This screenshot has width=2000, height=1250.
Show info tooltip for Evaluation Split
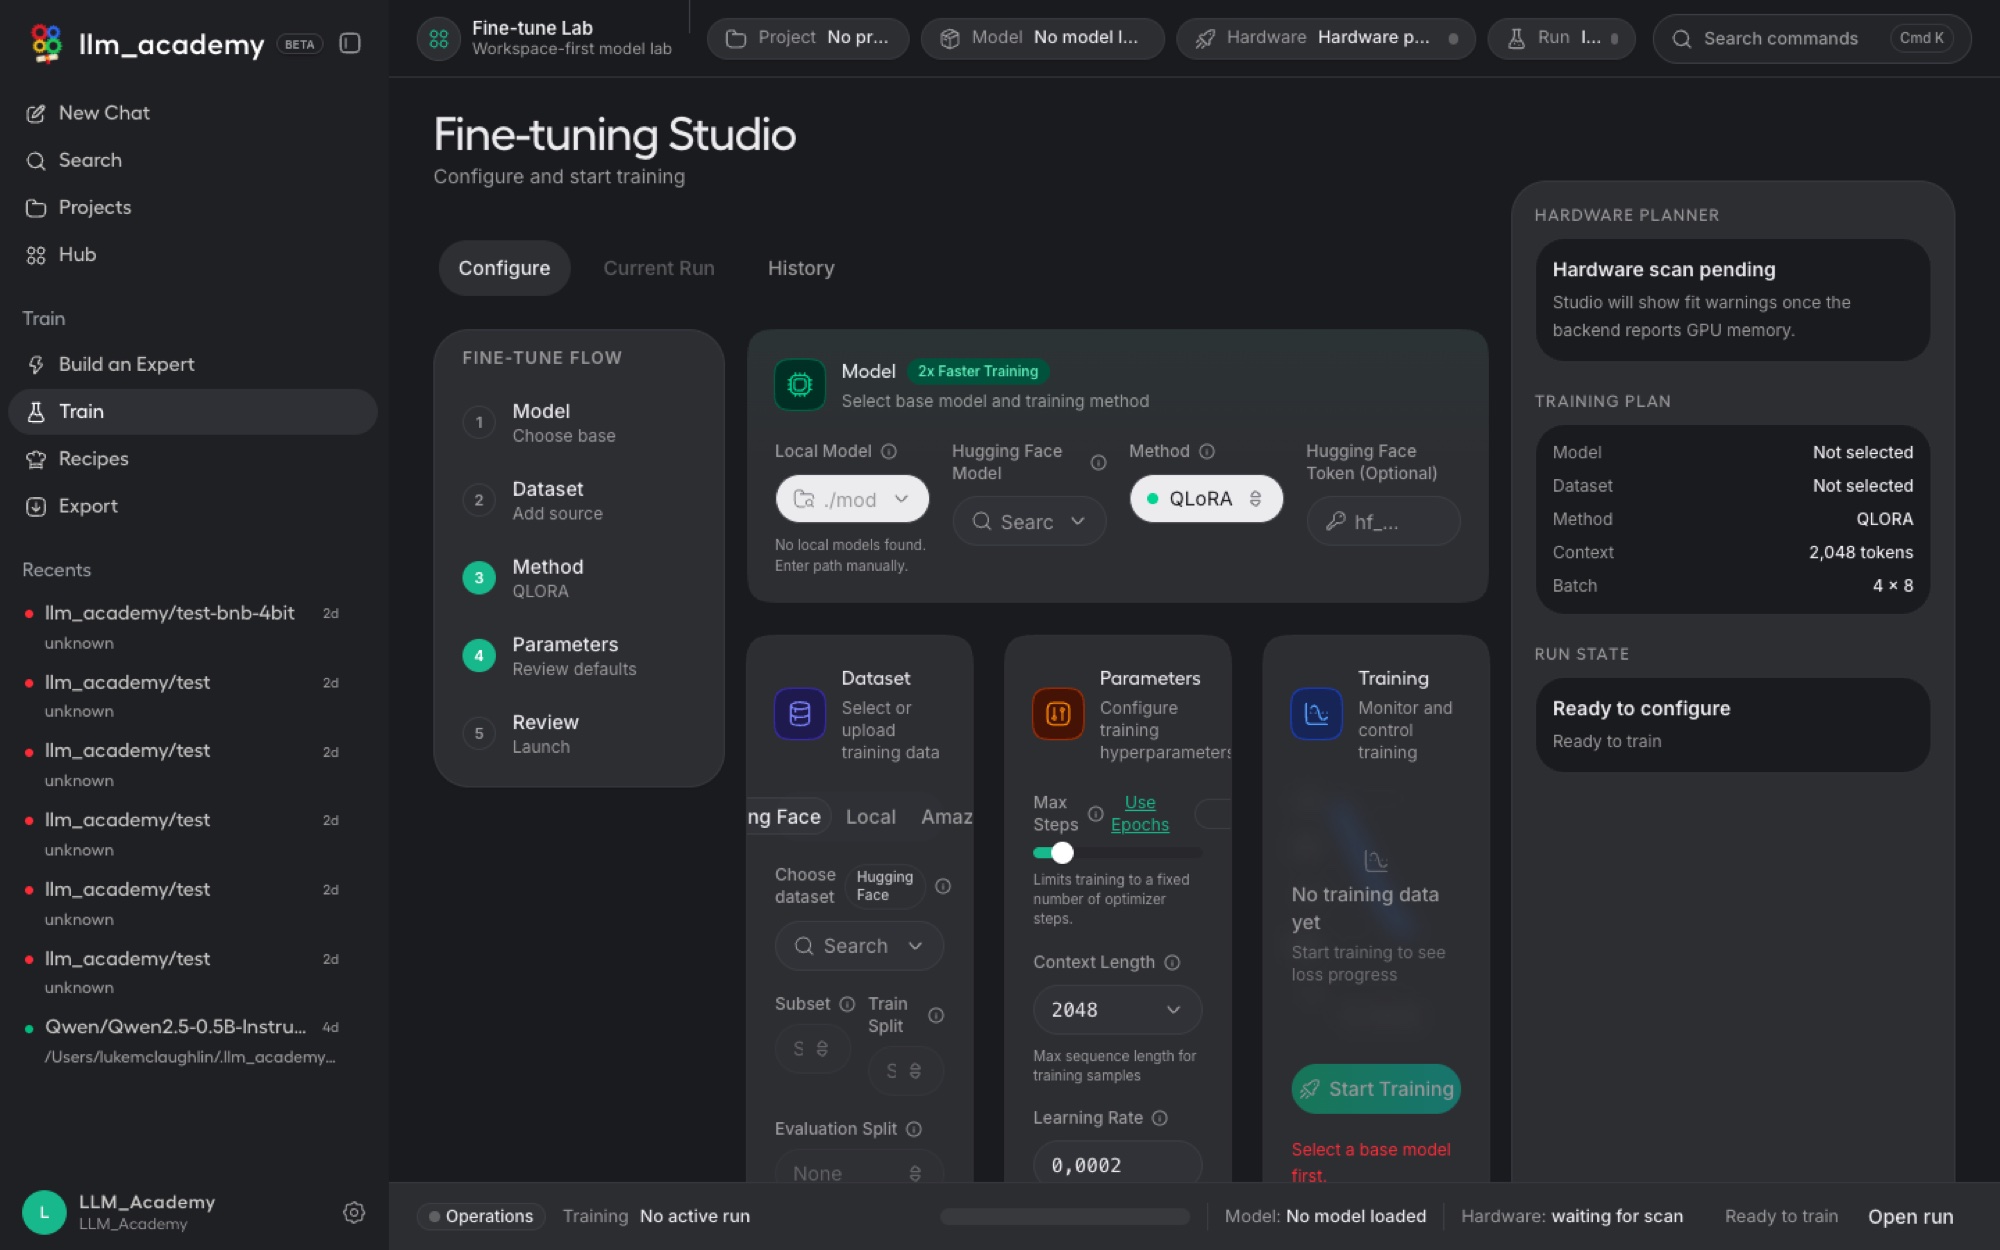coord(914,1129)
